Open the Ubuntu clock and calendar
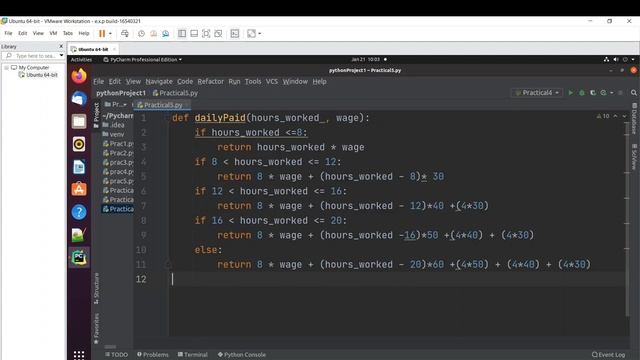Image resolution: width=640 pixels, height=360 pixels. (366, 60)
